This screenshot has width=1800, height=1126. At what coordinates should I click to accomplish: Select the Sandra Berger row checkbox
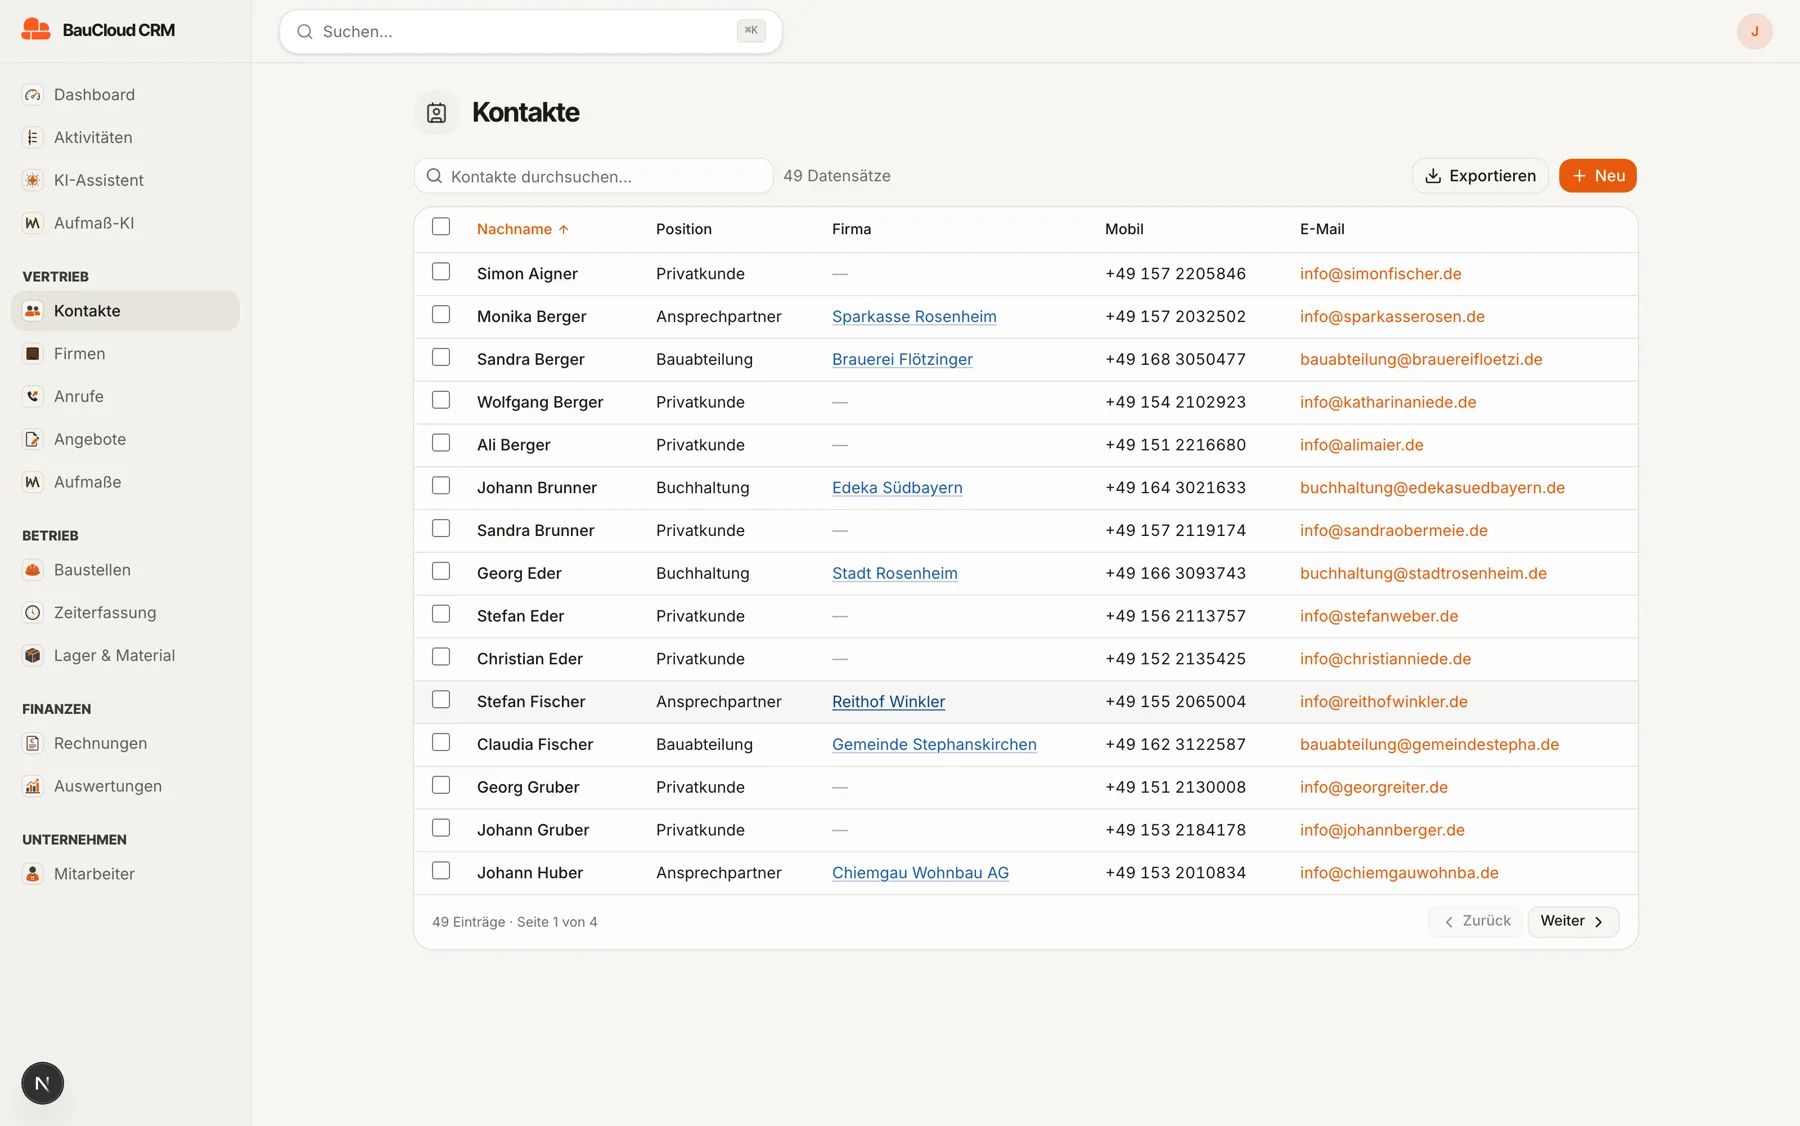441,358
